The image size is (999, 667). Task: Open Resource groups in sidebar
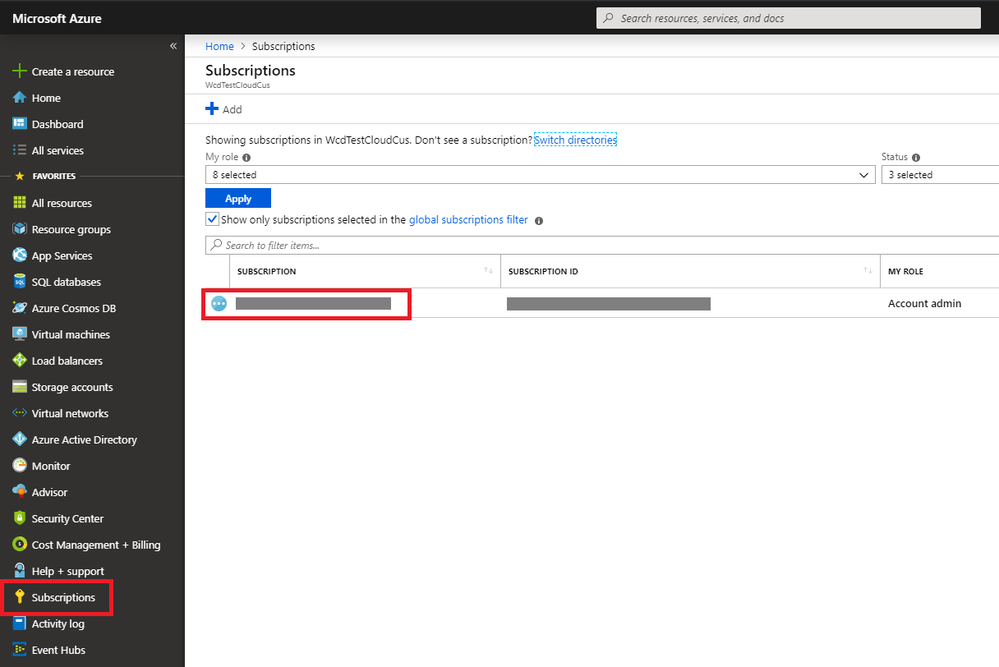(x=71, y=229)
